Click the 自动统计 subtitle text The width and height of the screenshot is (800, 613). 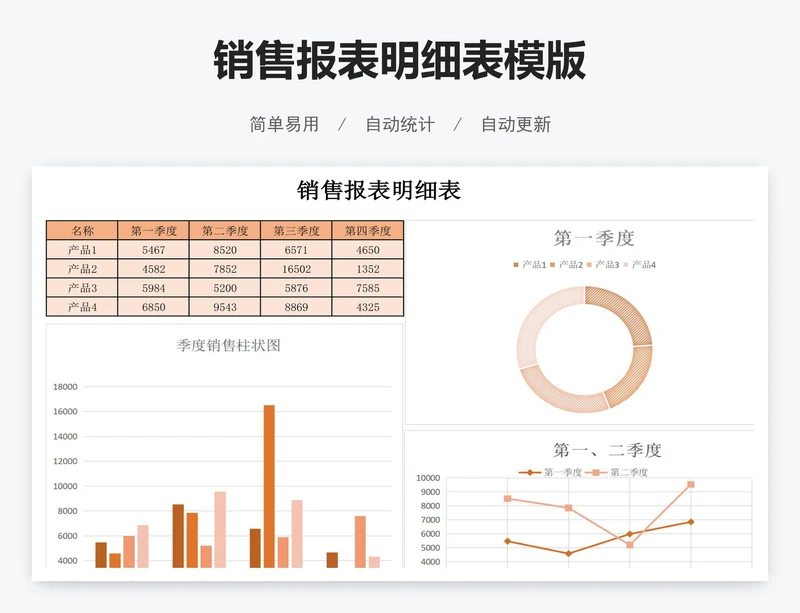400,124
